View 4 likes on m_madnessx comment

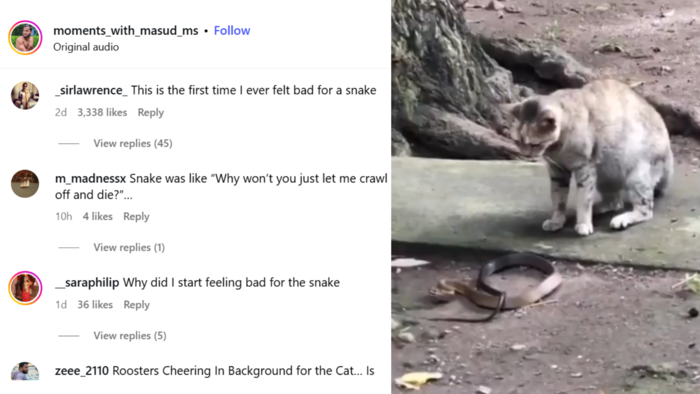(97, 216)
